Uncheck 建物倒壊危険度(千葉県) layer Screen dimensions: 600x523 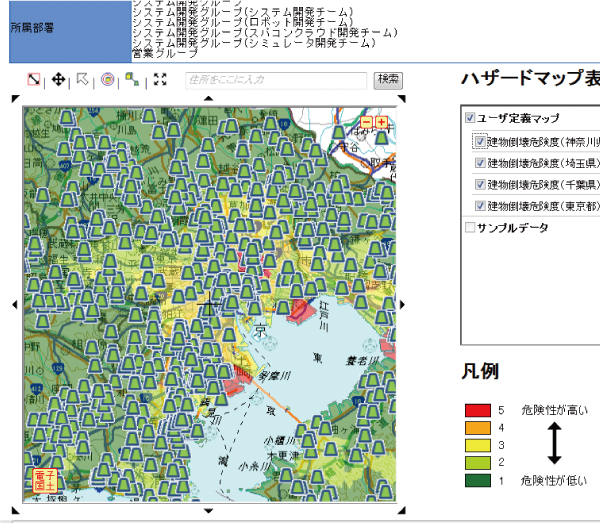point(480,184)
